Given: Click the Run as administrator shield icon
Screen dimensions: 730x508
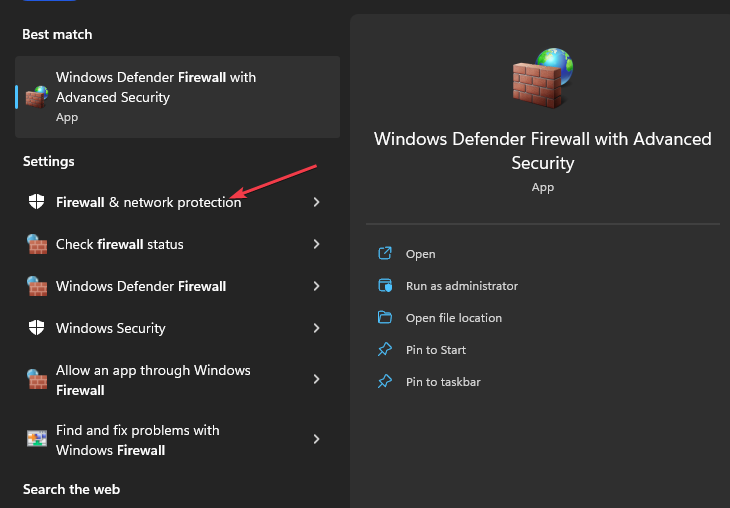Looking at the screenshot, I should pos(385,286).
